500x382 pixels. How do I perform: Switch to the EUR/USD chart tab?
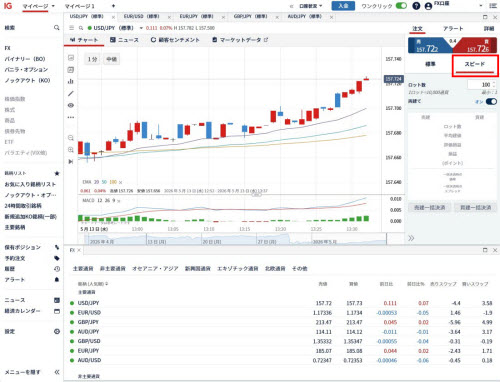click(x=142, y=16)
